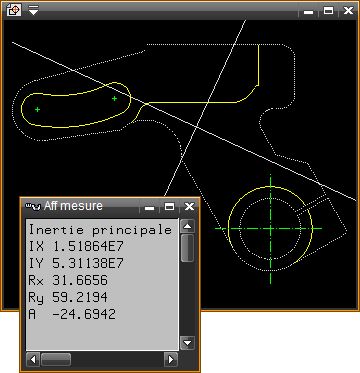Select the left green cross point in slot
This screenshot has width=360, height=373.
[37, 109]
